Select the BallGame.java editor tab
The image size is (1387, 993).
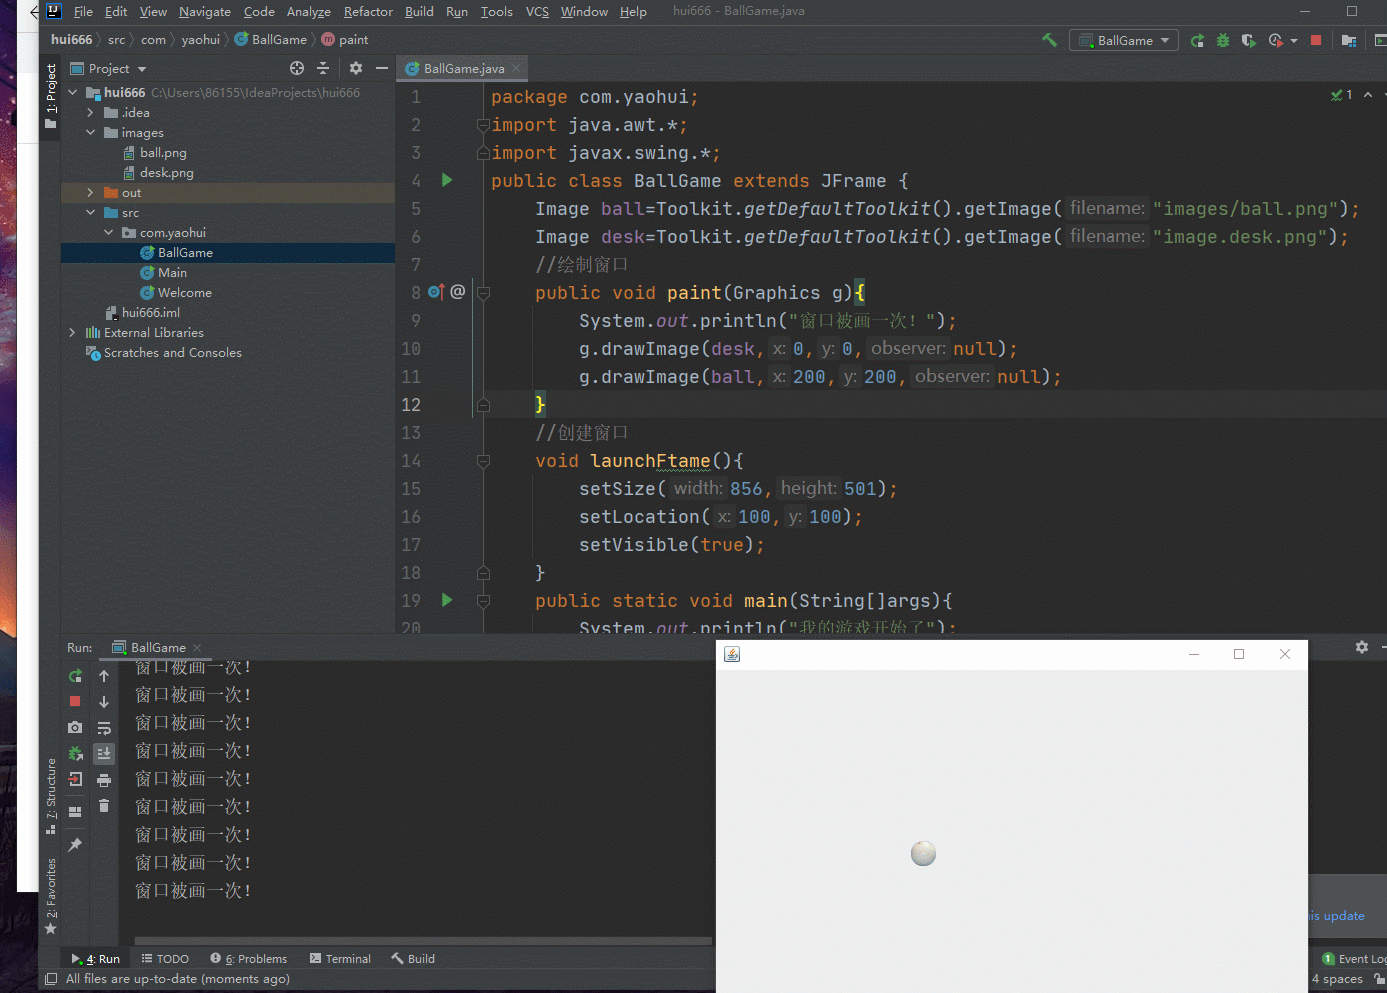pyautogui.click(x=463, y=68)
